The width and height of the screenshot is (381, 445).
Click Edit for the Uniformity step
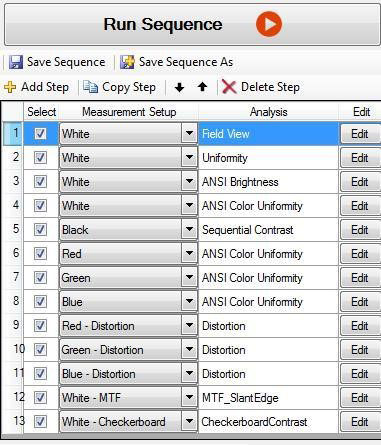coord(360,158)
